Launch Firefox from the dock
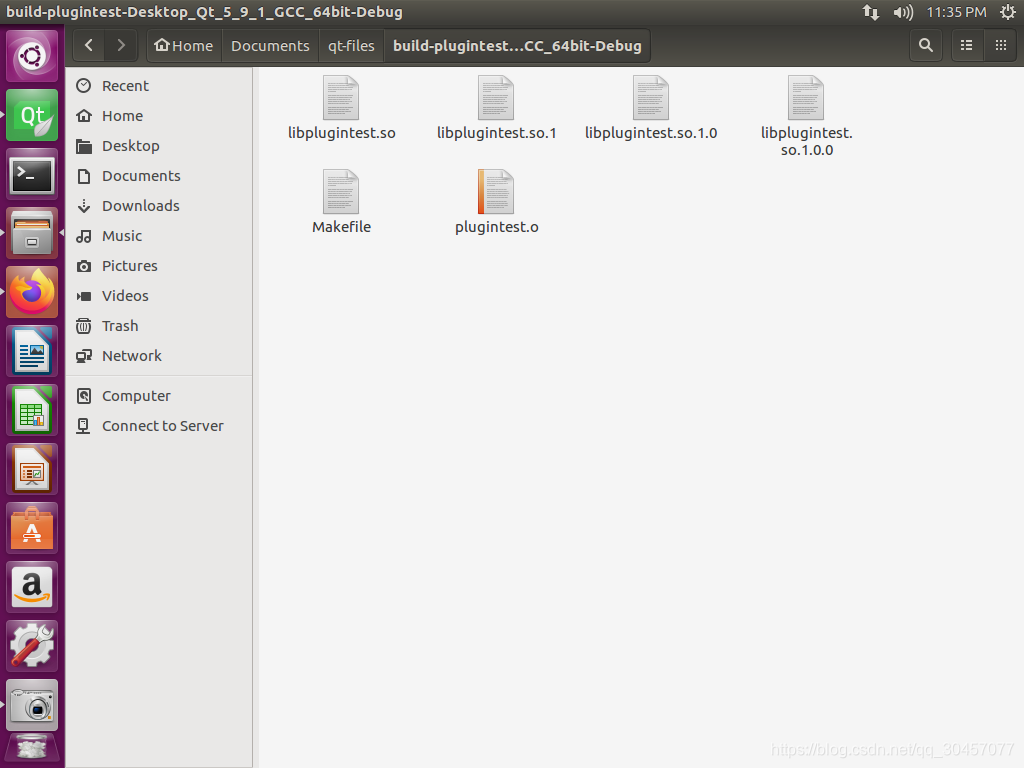The height and width of the screenshot is (768, 1024). pos(32,292)
